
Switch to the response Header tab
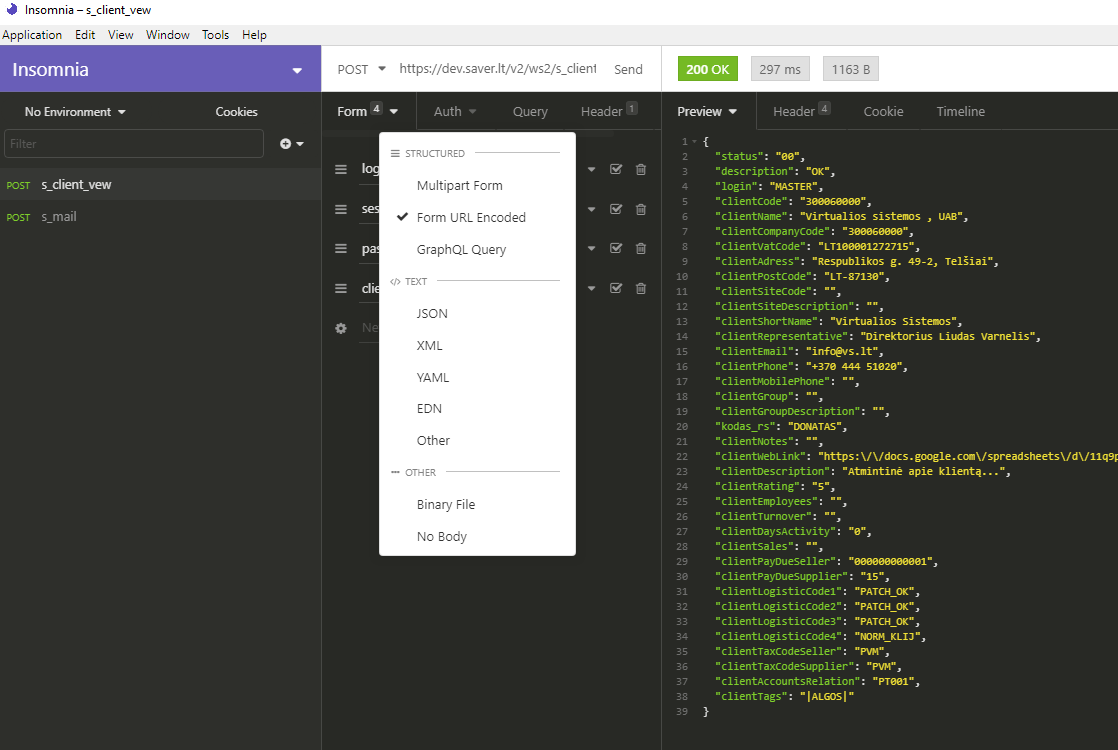pos(801,111)
